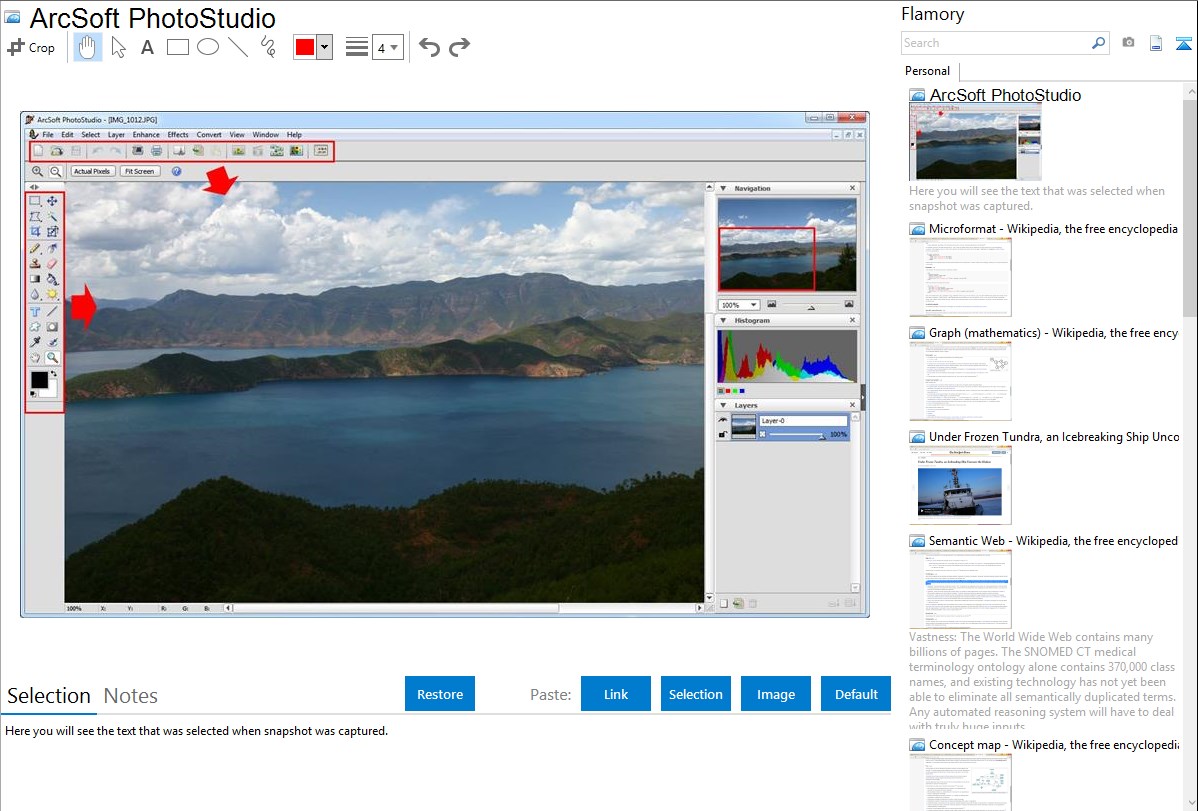Click the camera capture snapshot icon
Viewport: 1198px width, 811px height.
coord(1128,43)
